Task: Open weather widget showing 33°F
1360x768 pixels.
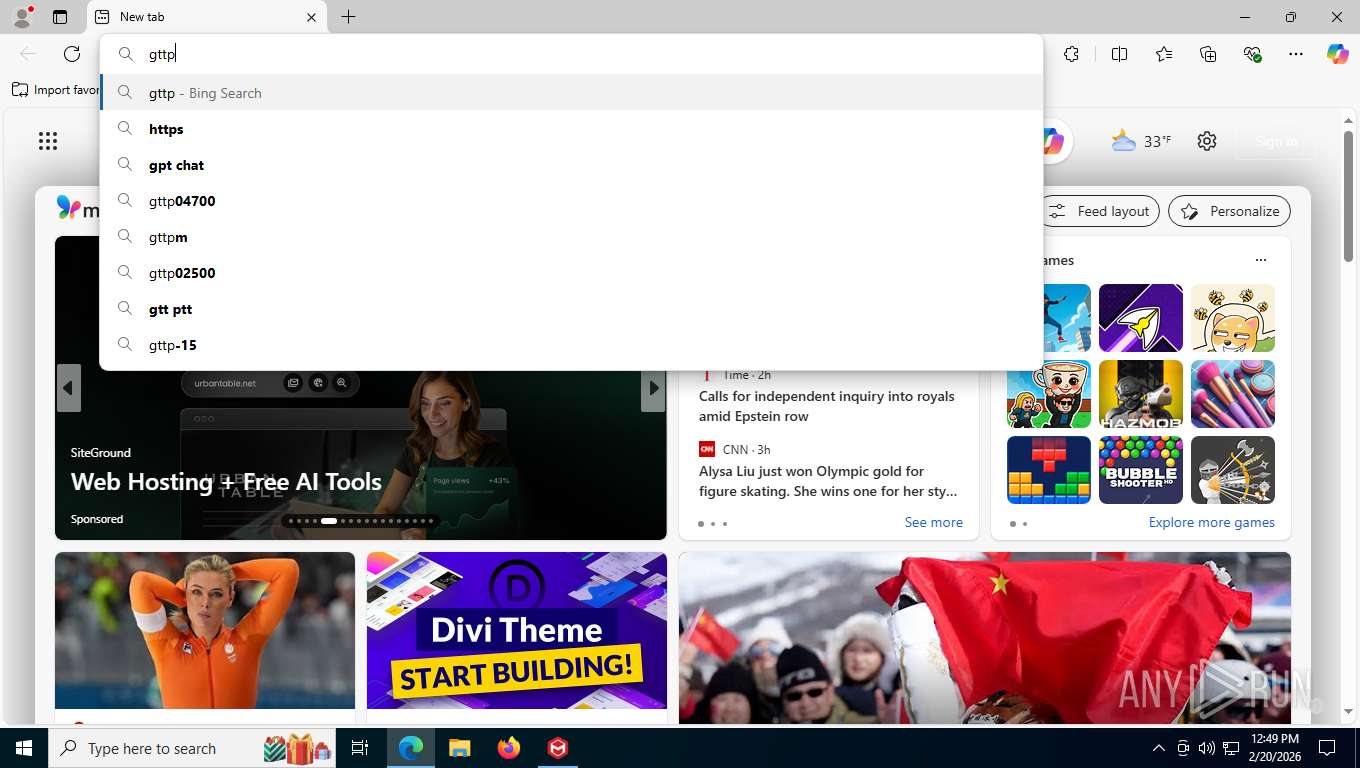Action: pyautogui.click(x=1141, y=141)
